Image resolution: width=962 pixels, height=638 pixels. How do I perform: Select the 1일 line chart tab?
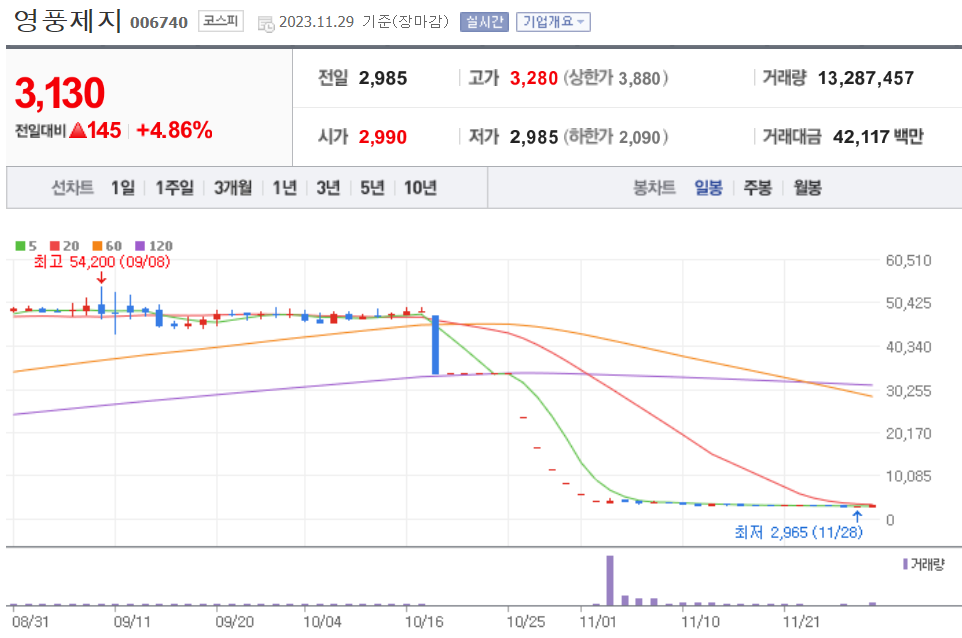click(123, 187)
